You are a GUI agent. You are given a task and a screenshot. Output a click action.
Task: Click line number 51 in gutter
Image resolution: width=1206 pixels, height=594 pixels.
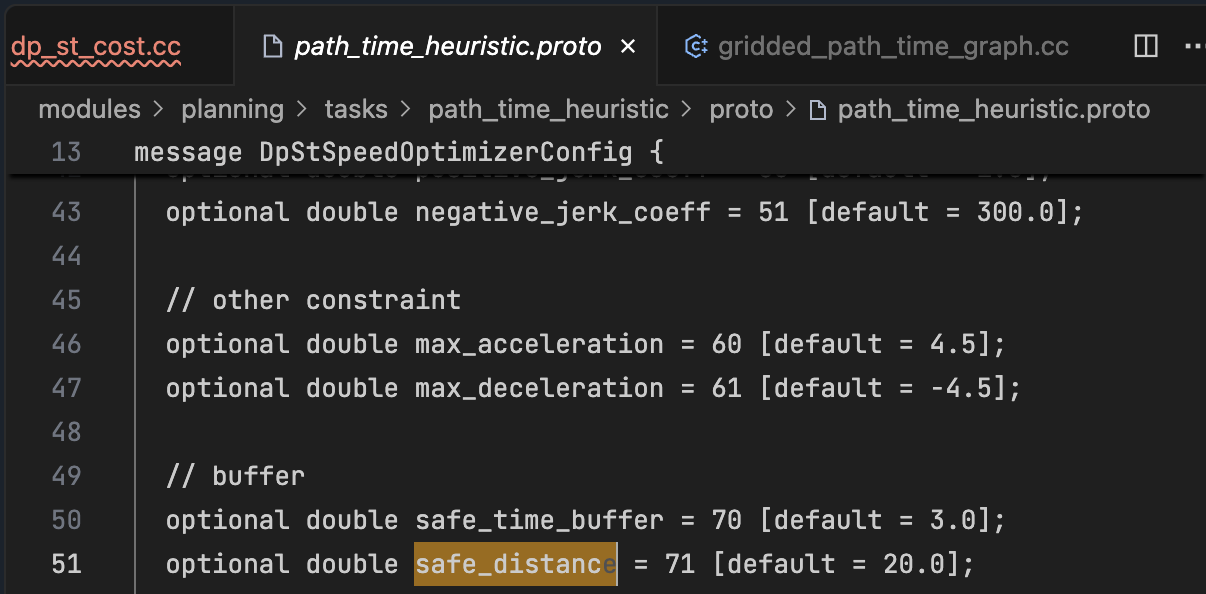coord(66,564)
